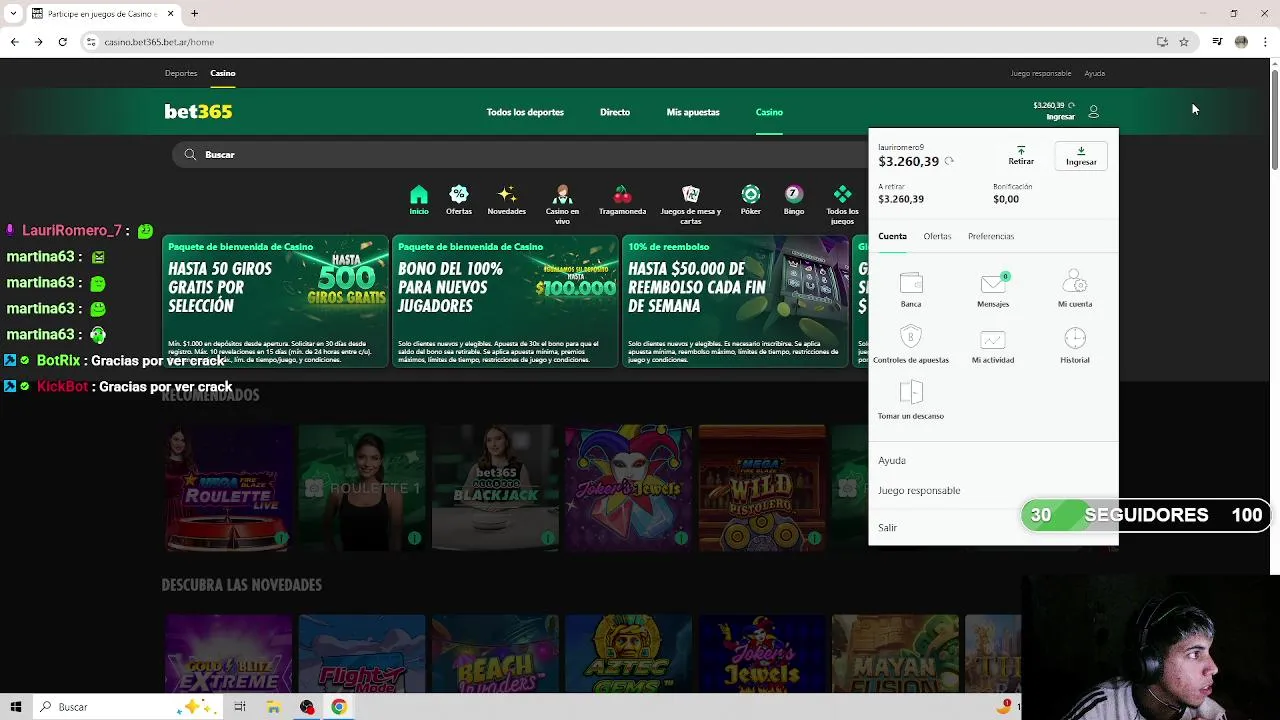Open Juego responsable link in account panel

[x=919, y=491]
